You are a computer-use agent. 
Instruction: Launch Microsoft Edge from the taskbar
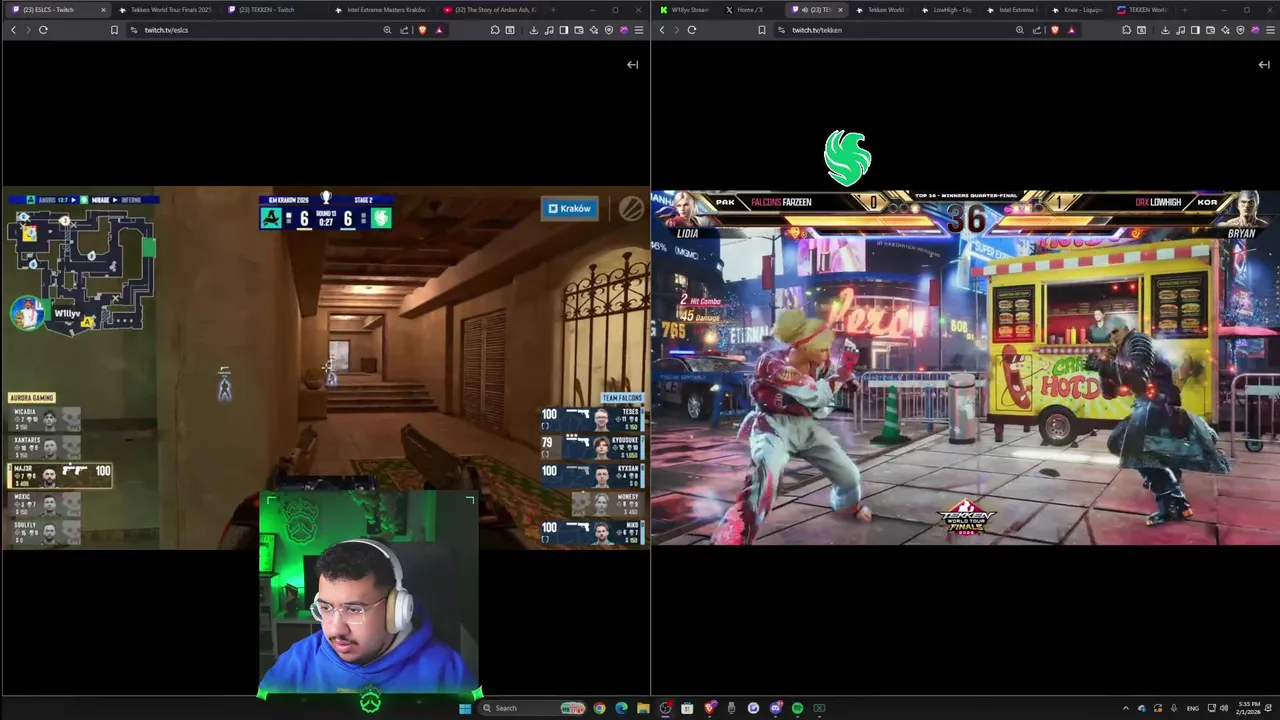coord(621,708)
